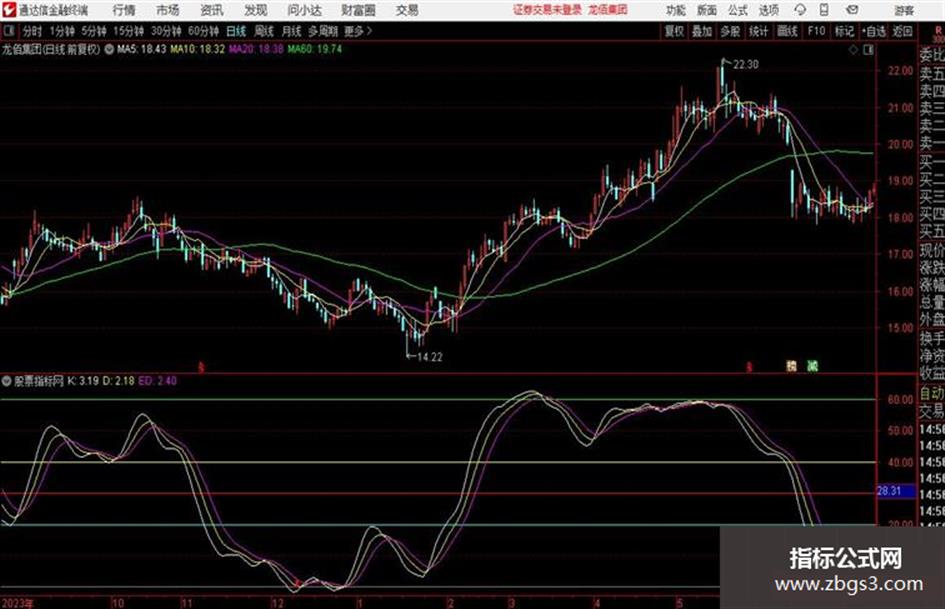Click the ED: 2.40 indicator value
Viewport: 945px width, 609px height.
point(157,381)
